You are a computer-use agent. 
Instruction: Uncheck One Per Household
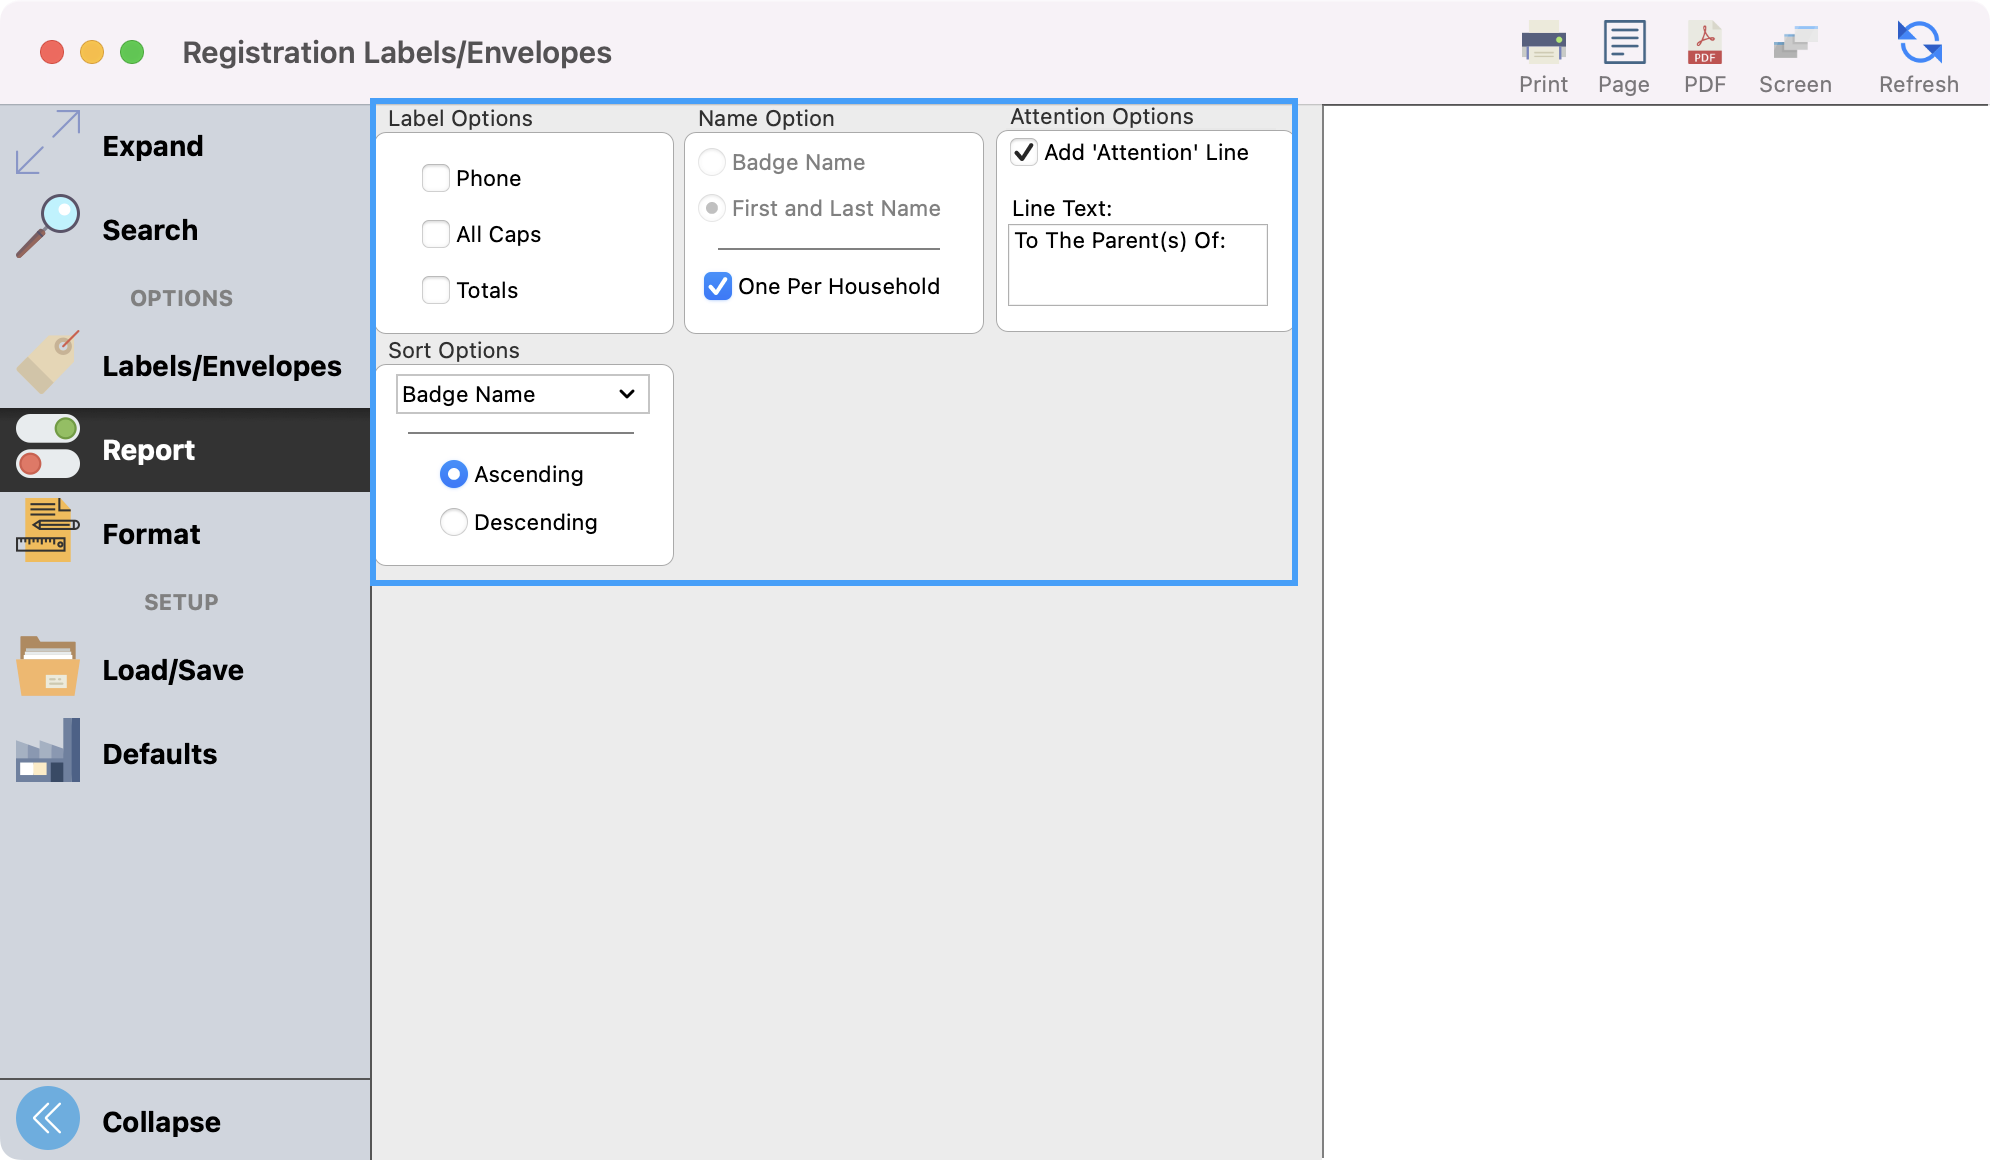[718, 286]
